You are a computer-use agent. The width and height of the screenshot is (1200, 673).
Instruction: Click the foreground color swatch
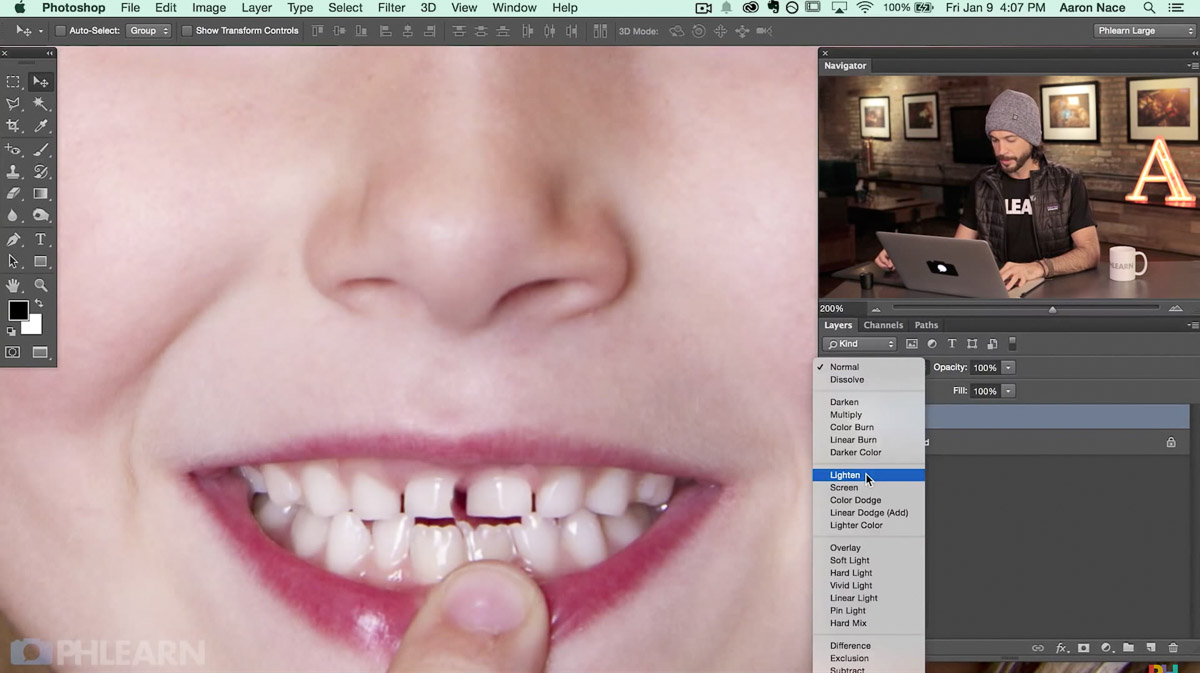pyautogui.click(x=17, y=312)
